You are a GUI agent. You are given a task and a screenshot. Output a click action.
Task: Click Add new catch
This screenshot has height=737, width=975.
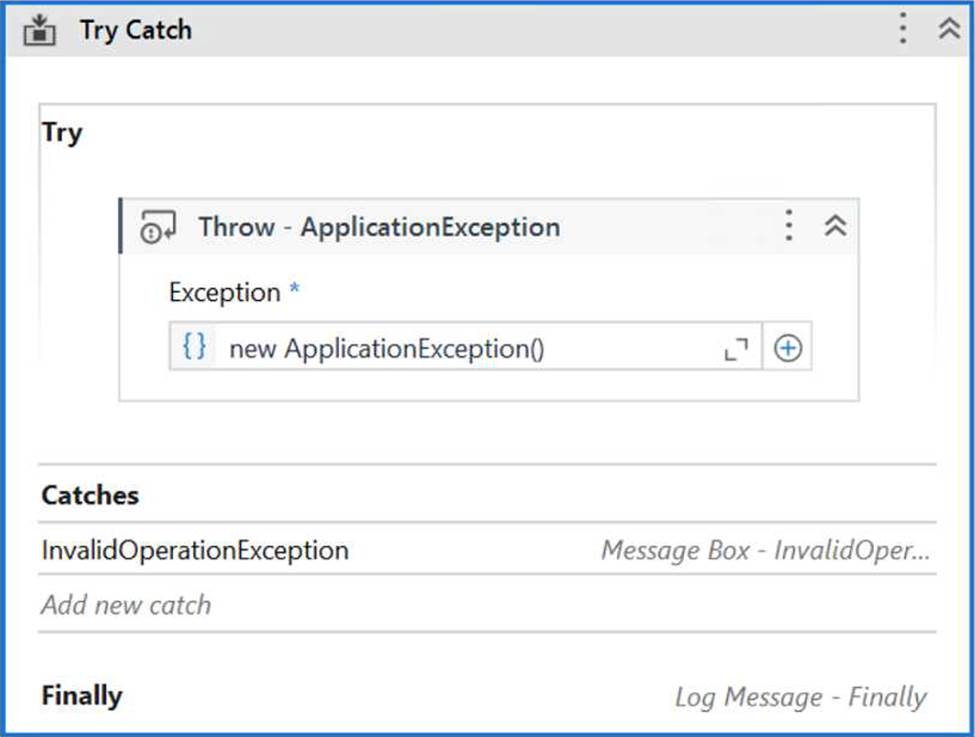coord(126,605)
